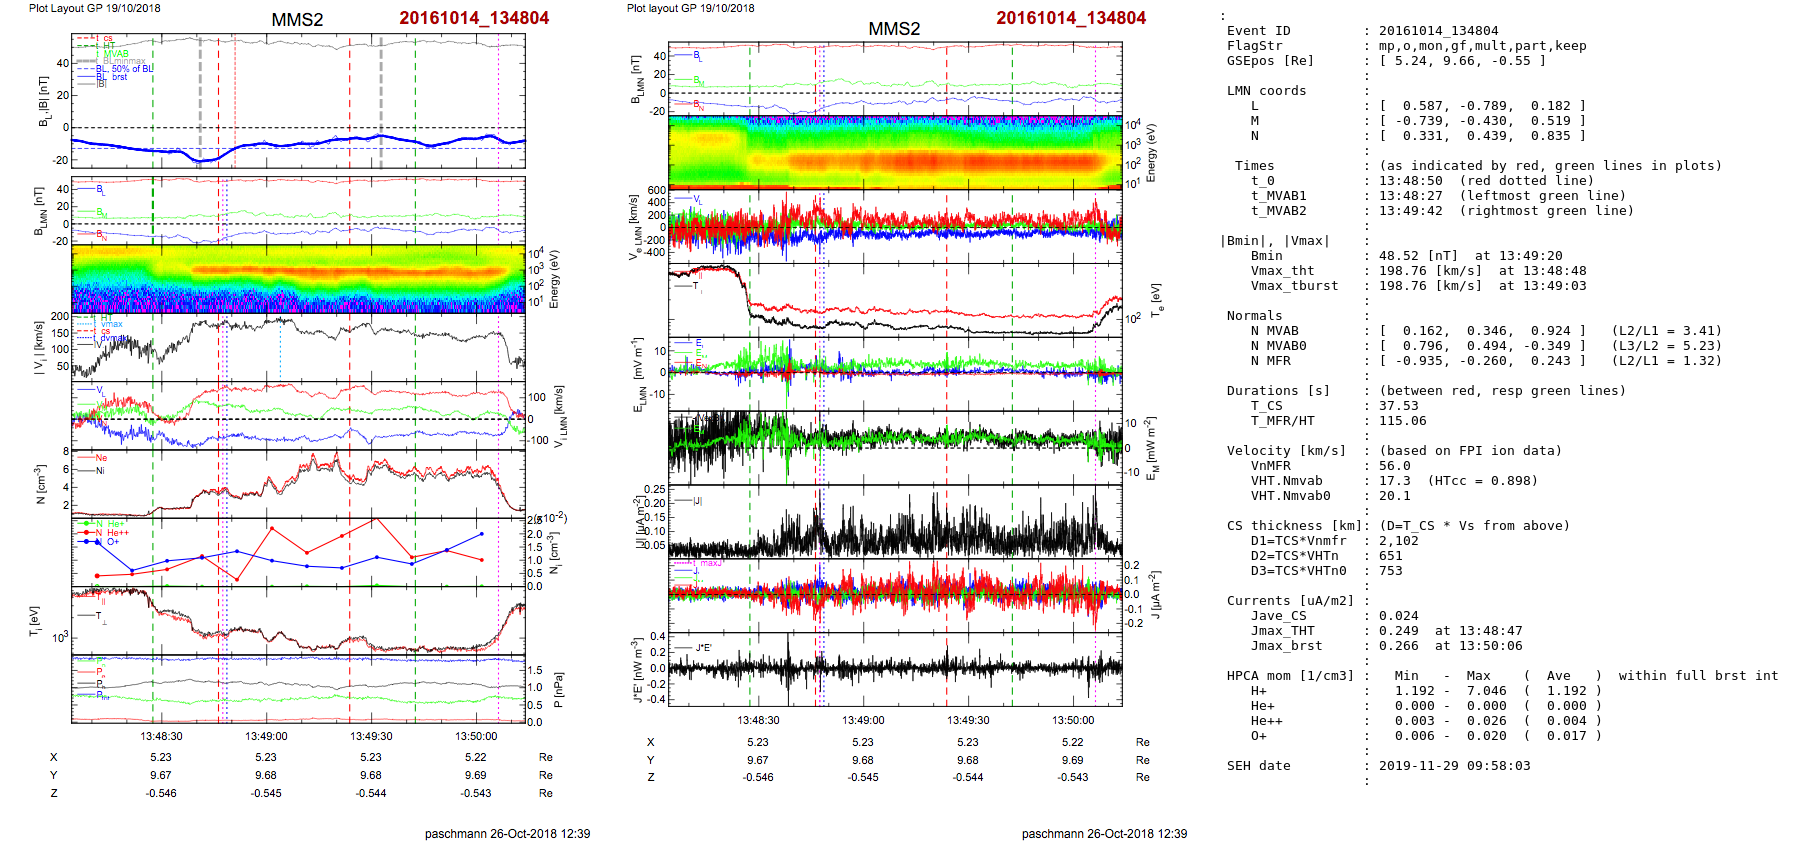Click 13:50:00 time tick under left plot

tap(476, 736)
